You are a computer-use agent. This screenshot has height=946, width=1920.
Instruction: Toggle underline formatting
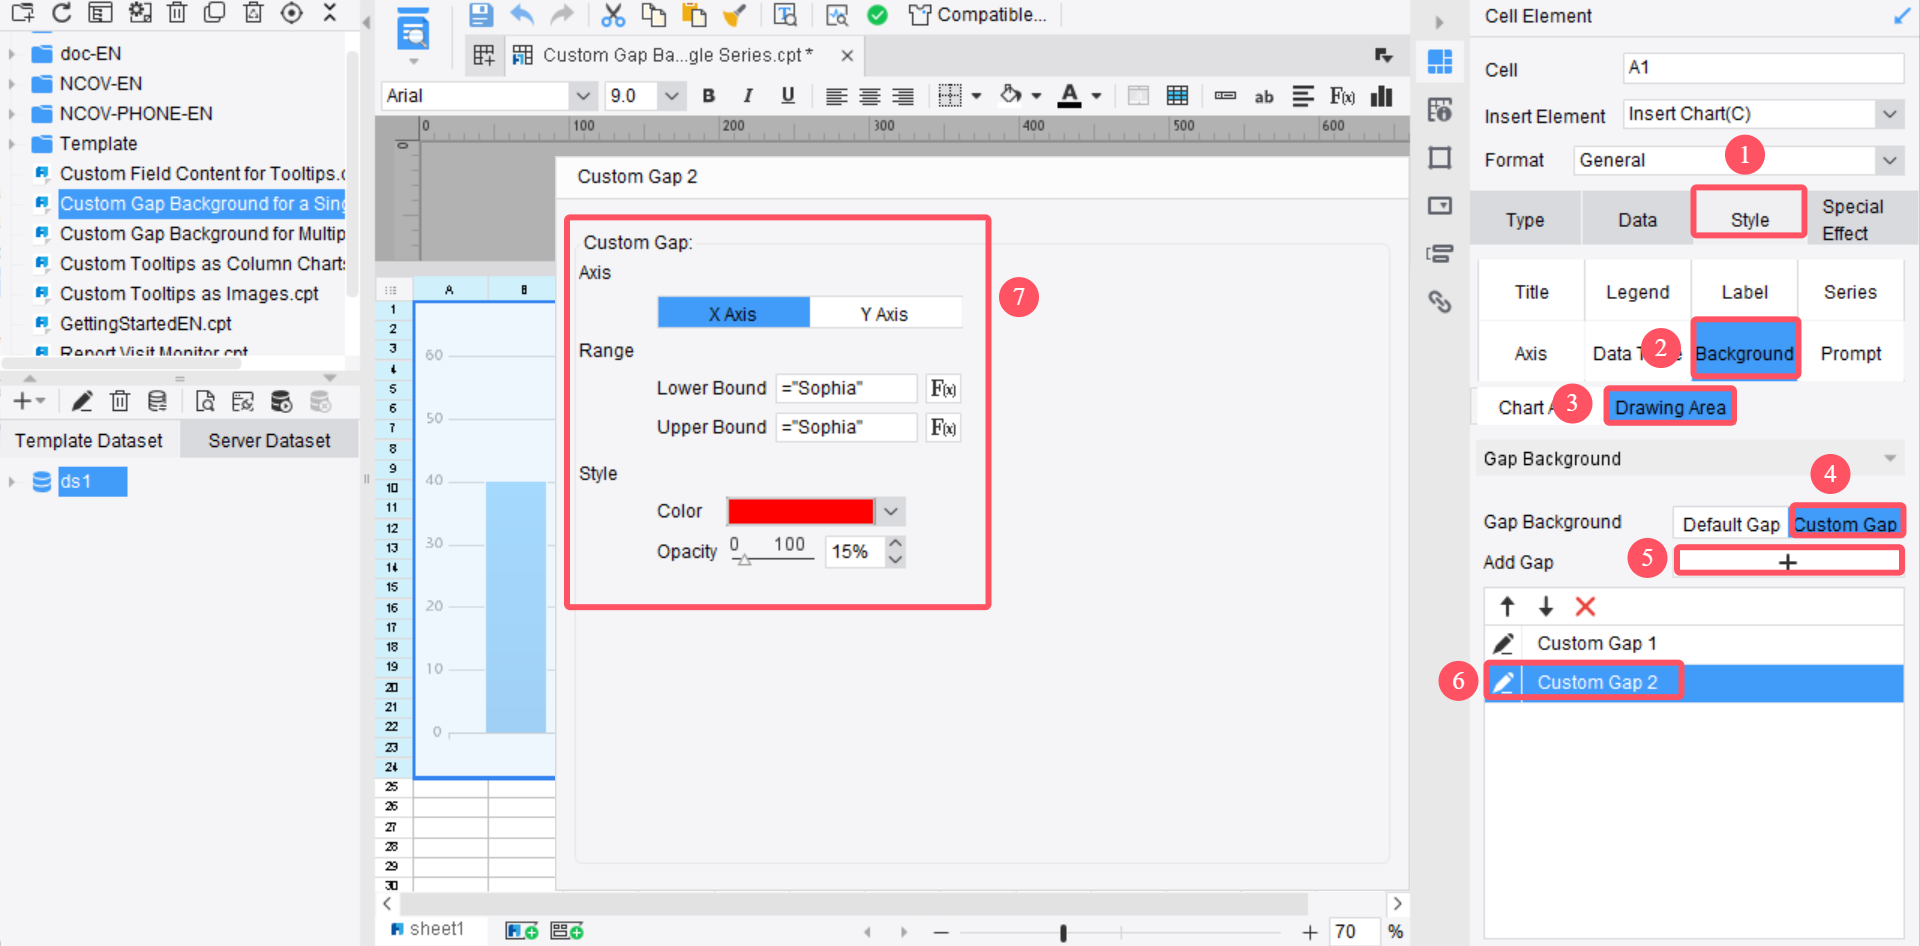(x=788, y=96)
